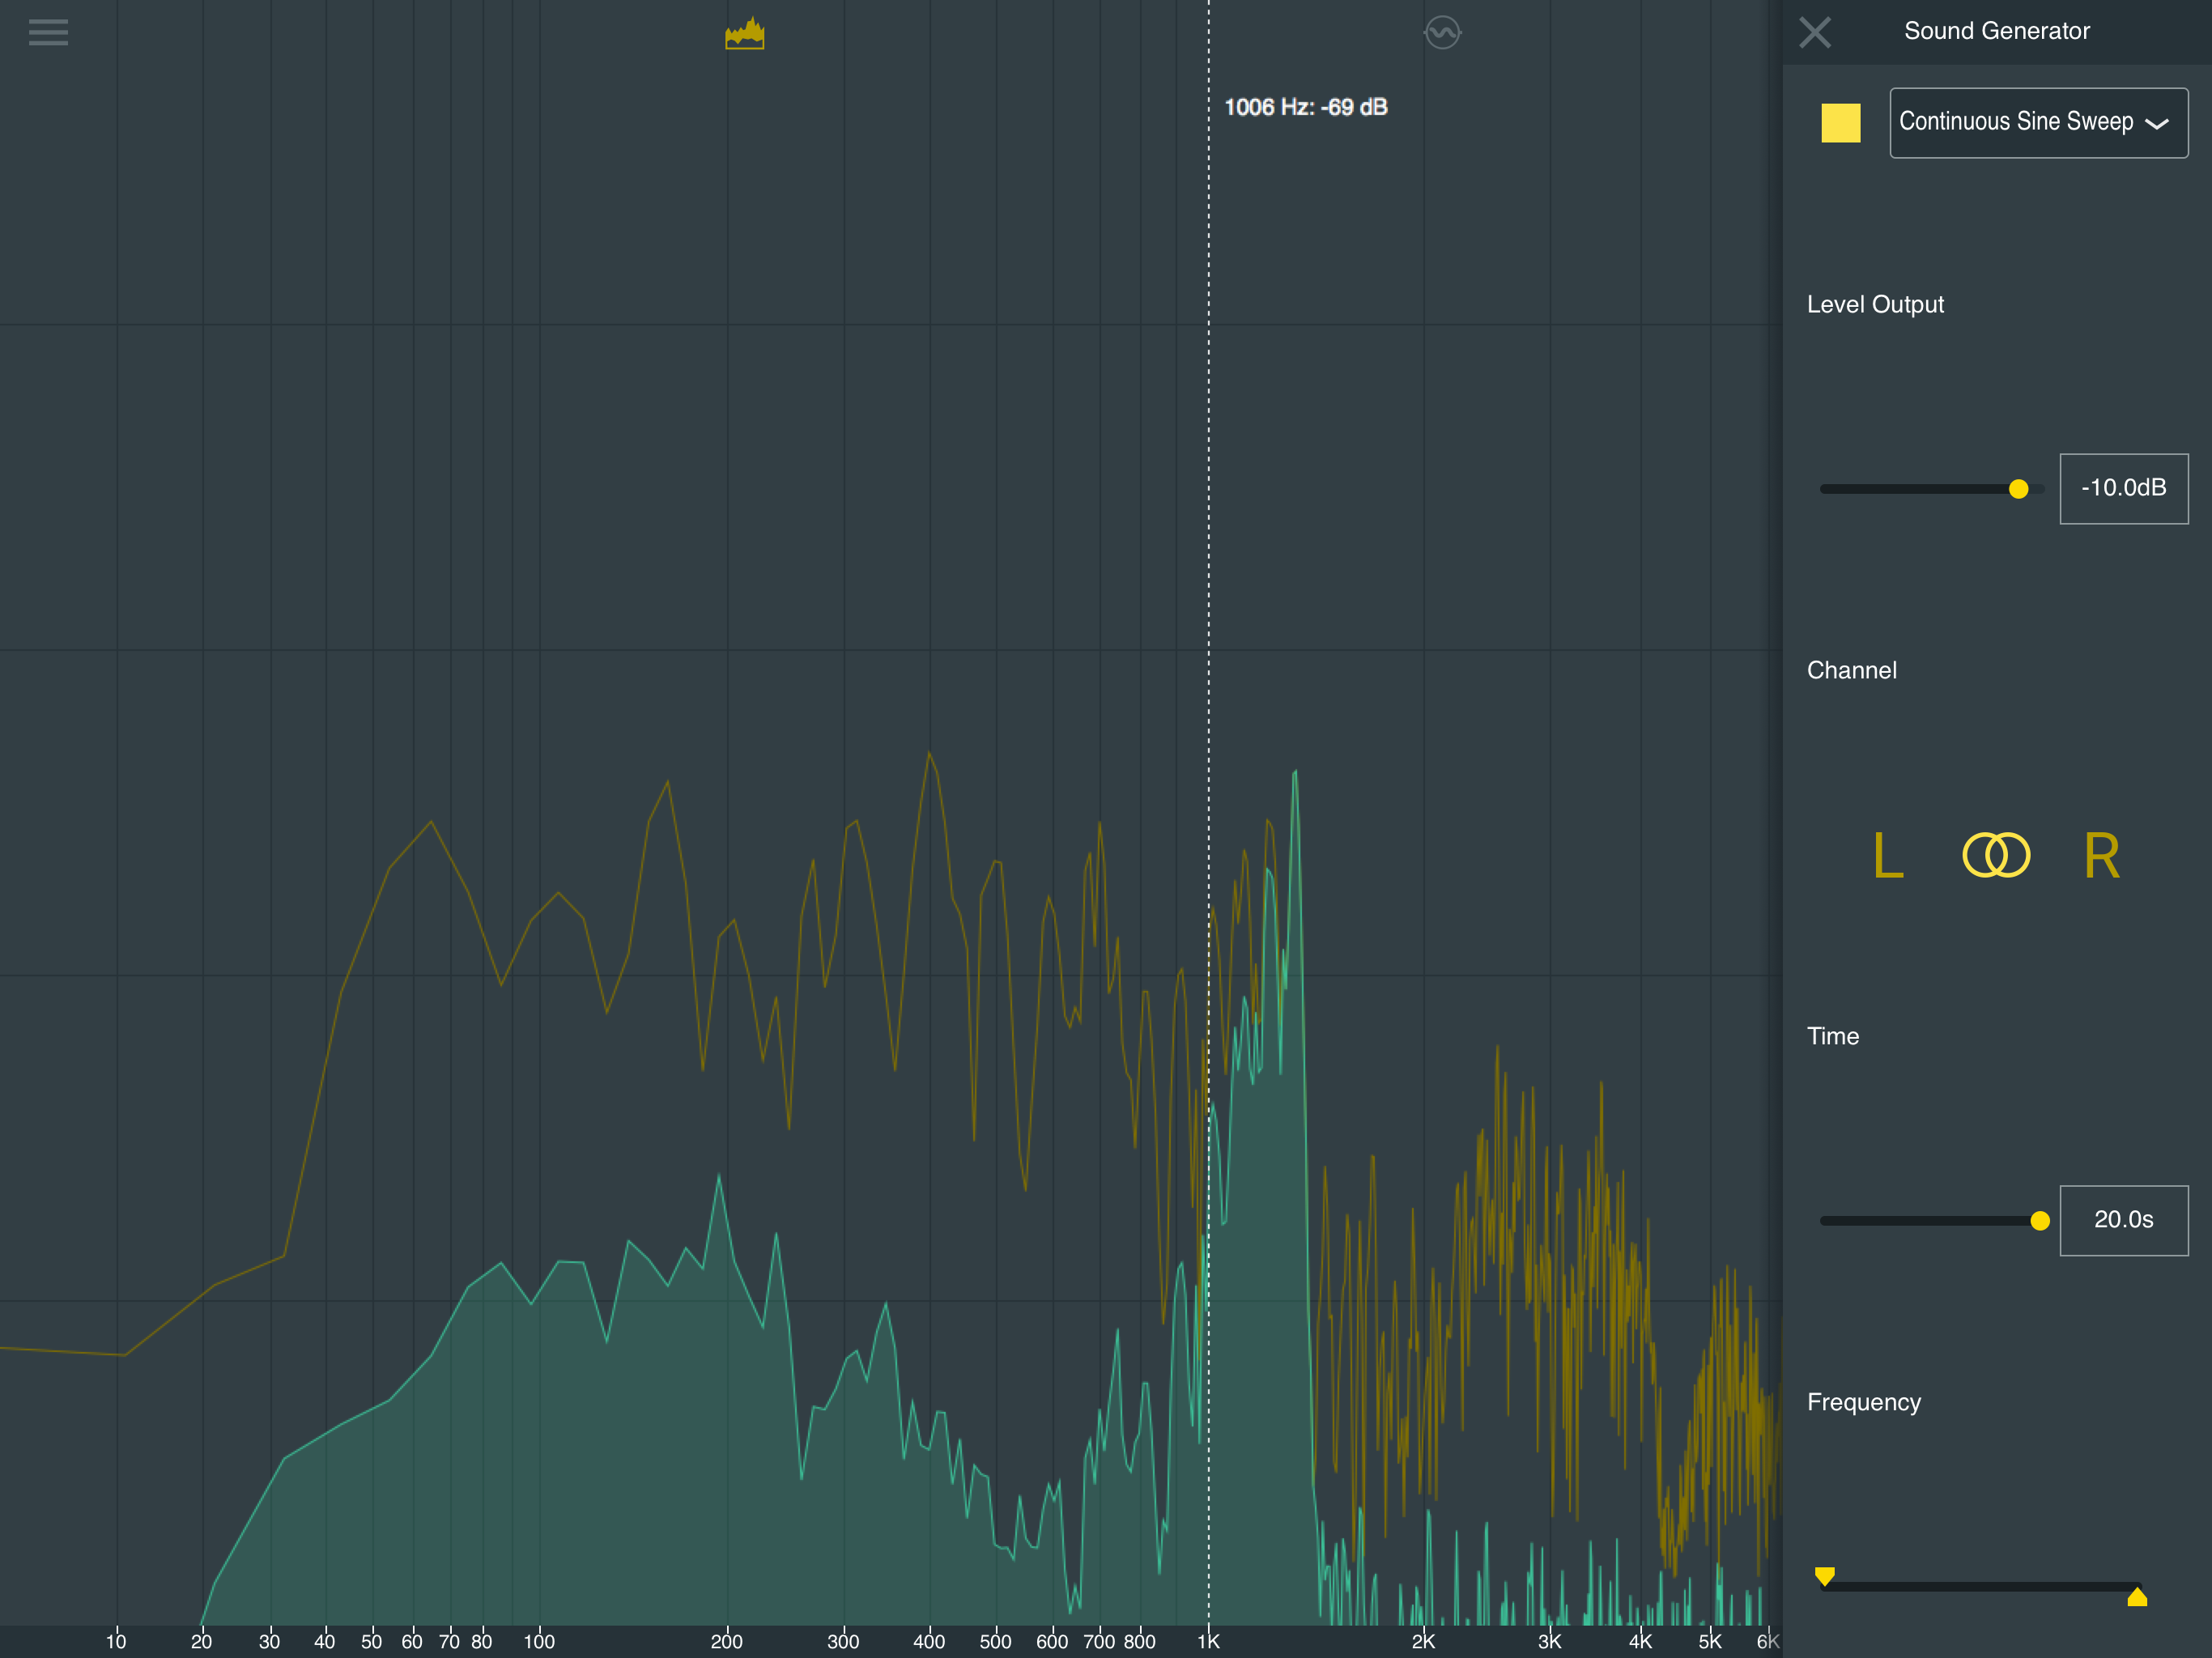Click the lower frequency range handle
The image size is (2212, 1658).
coord(1825,1576)
